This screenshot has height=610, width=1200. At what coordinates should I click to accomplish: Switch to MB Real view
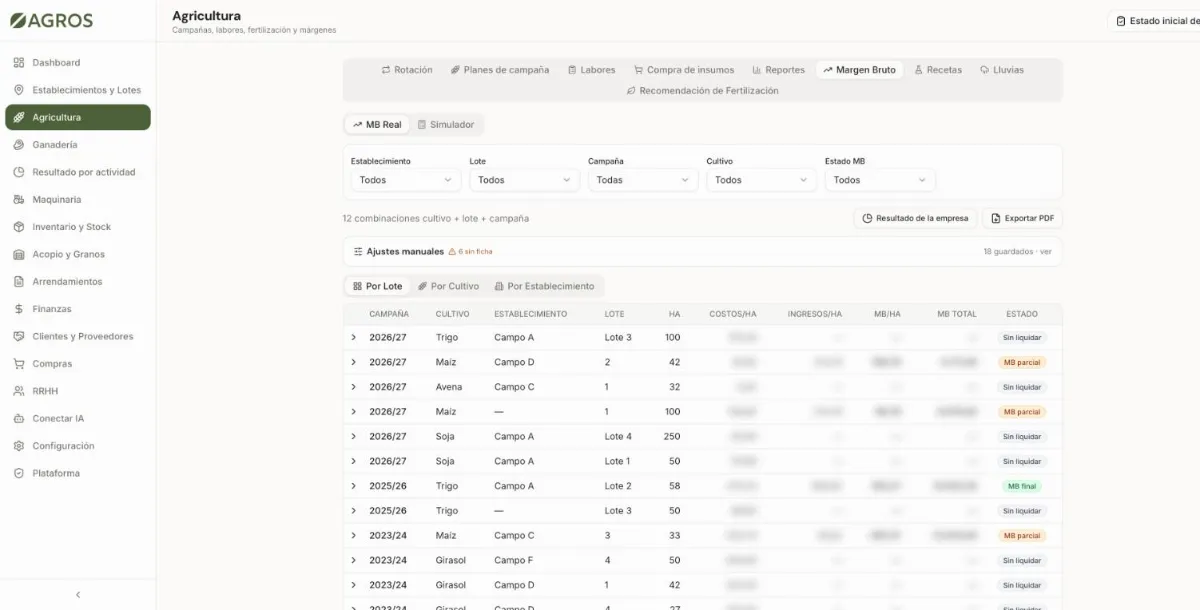[377, 125]
